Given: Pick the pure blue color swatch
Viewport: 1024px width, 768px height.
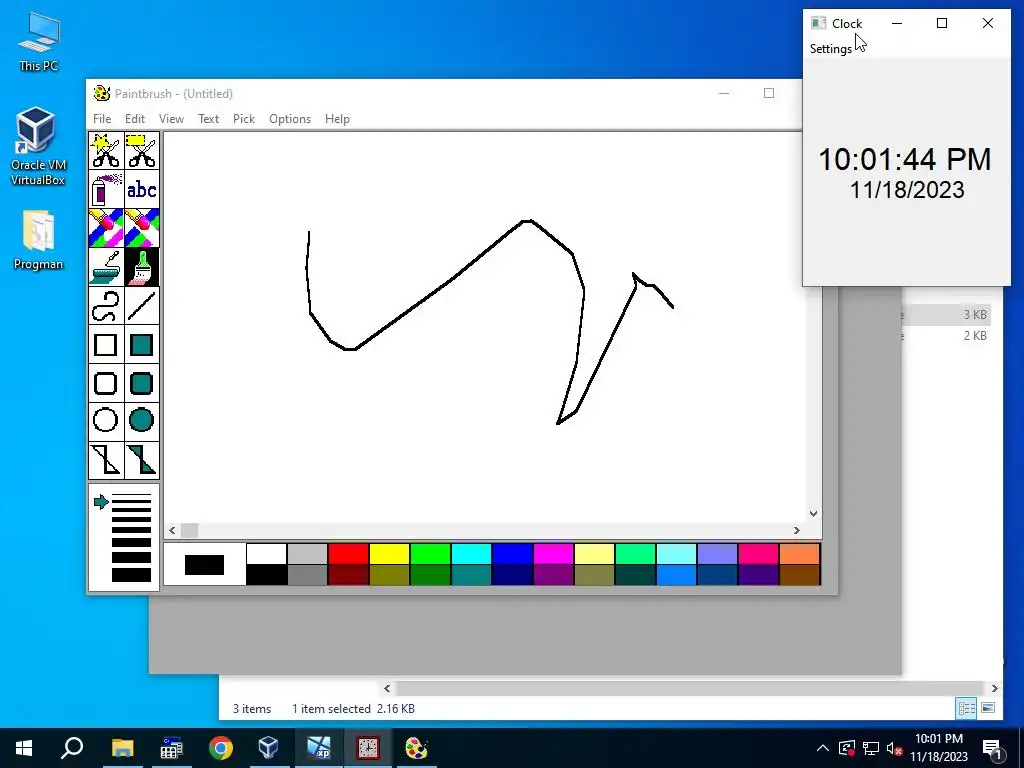Looking at the screenshot, I should 513,554.
